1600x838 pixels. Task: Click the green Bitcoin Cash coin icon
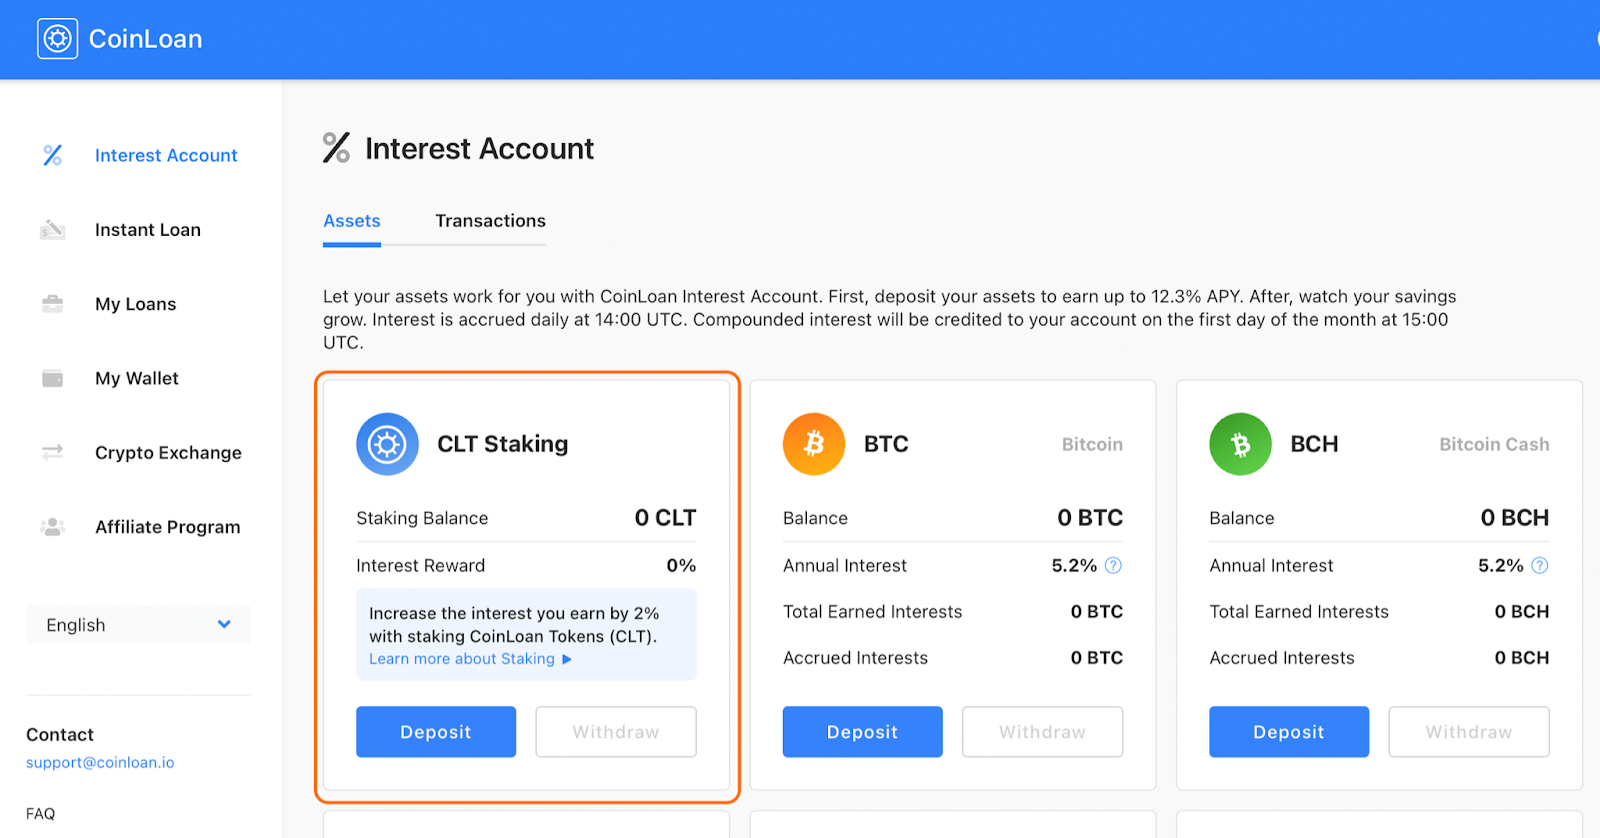(x=1240, y=444)
